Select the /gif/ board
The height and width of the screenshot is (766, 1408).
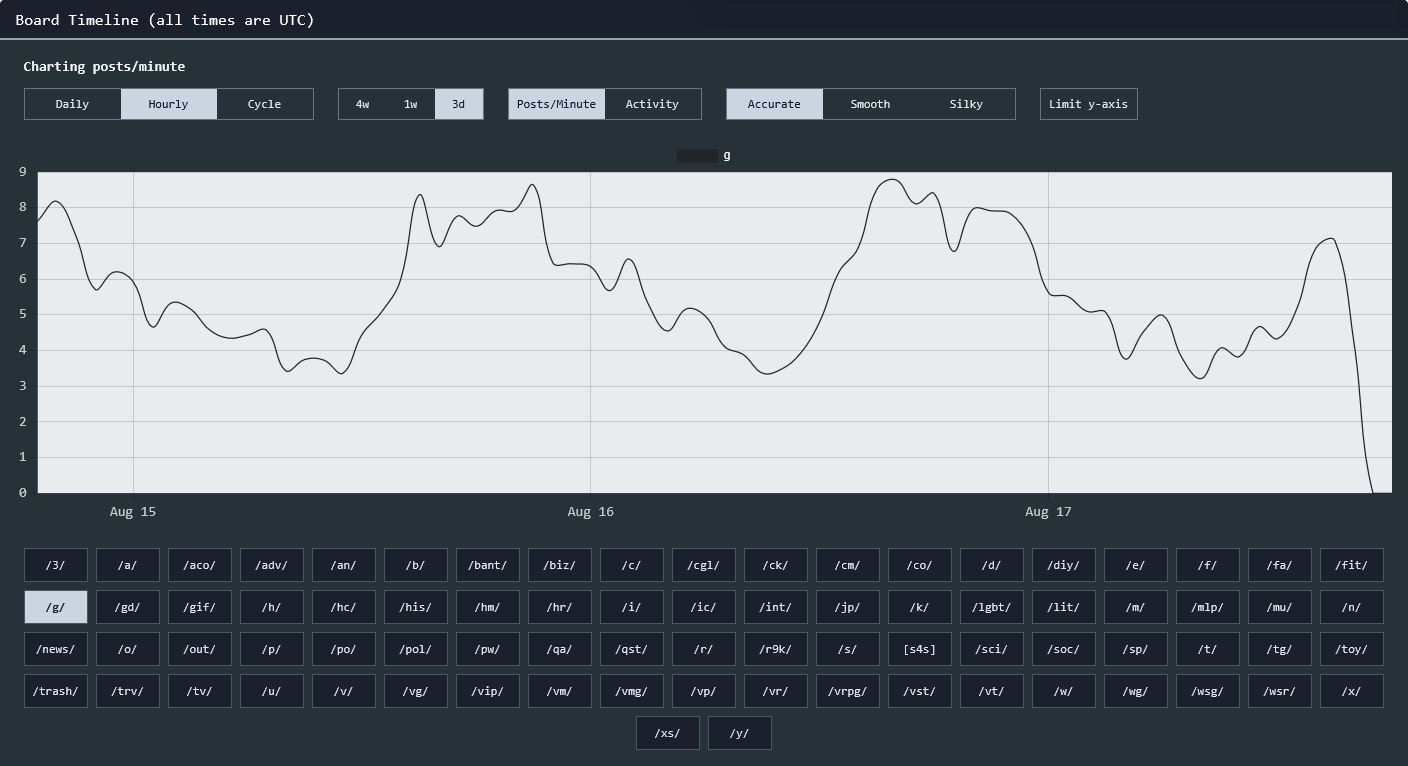click(200, 607)
